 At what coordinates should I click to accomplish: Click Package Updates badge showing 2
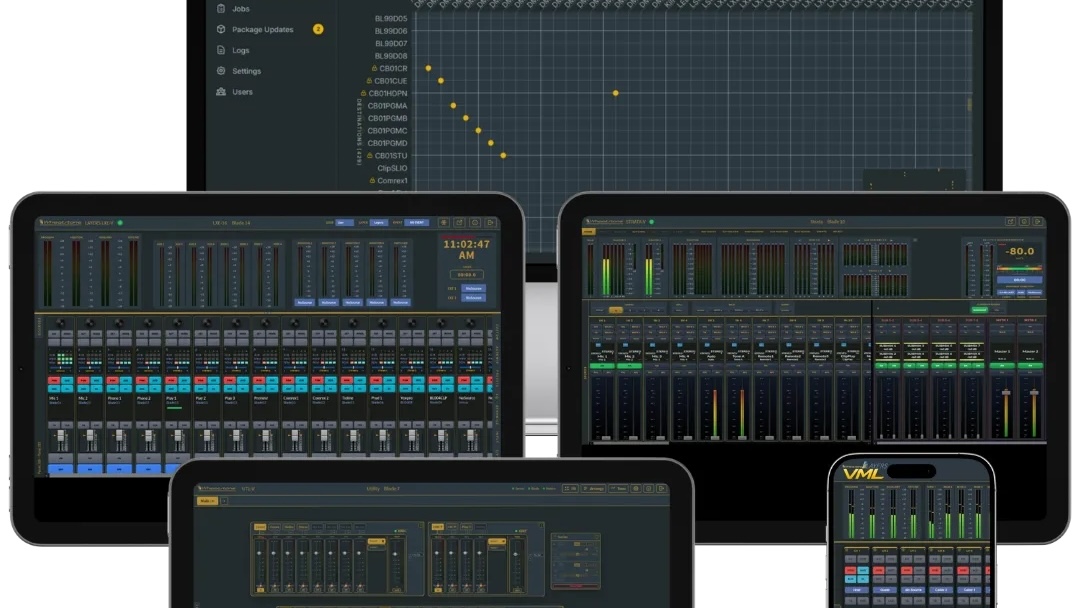318,29
